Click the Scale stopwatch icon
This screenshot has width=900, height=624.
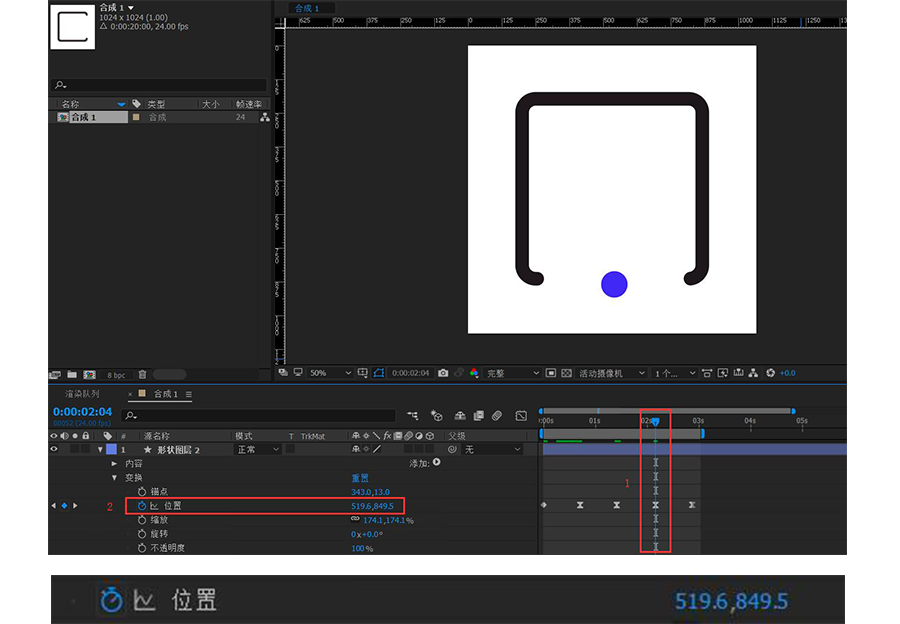(x=142, y=520)
